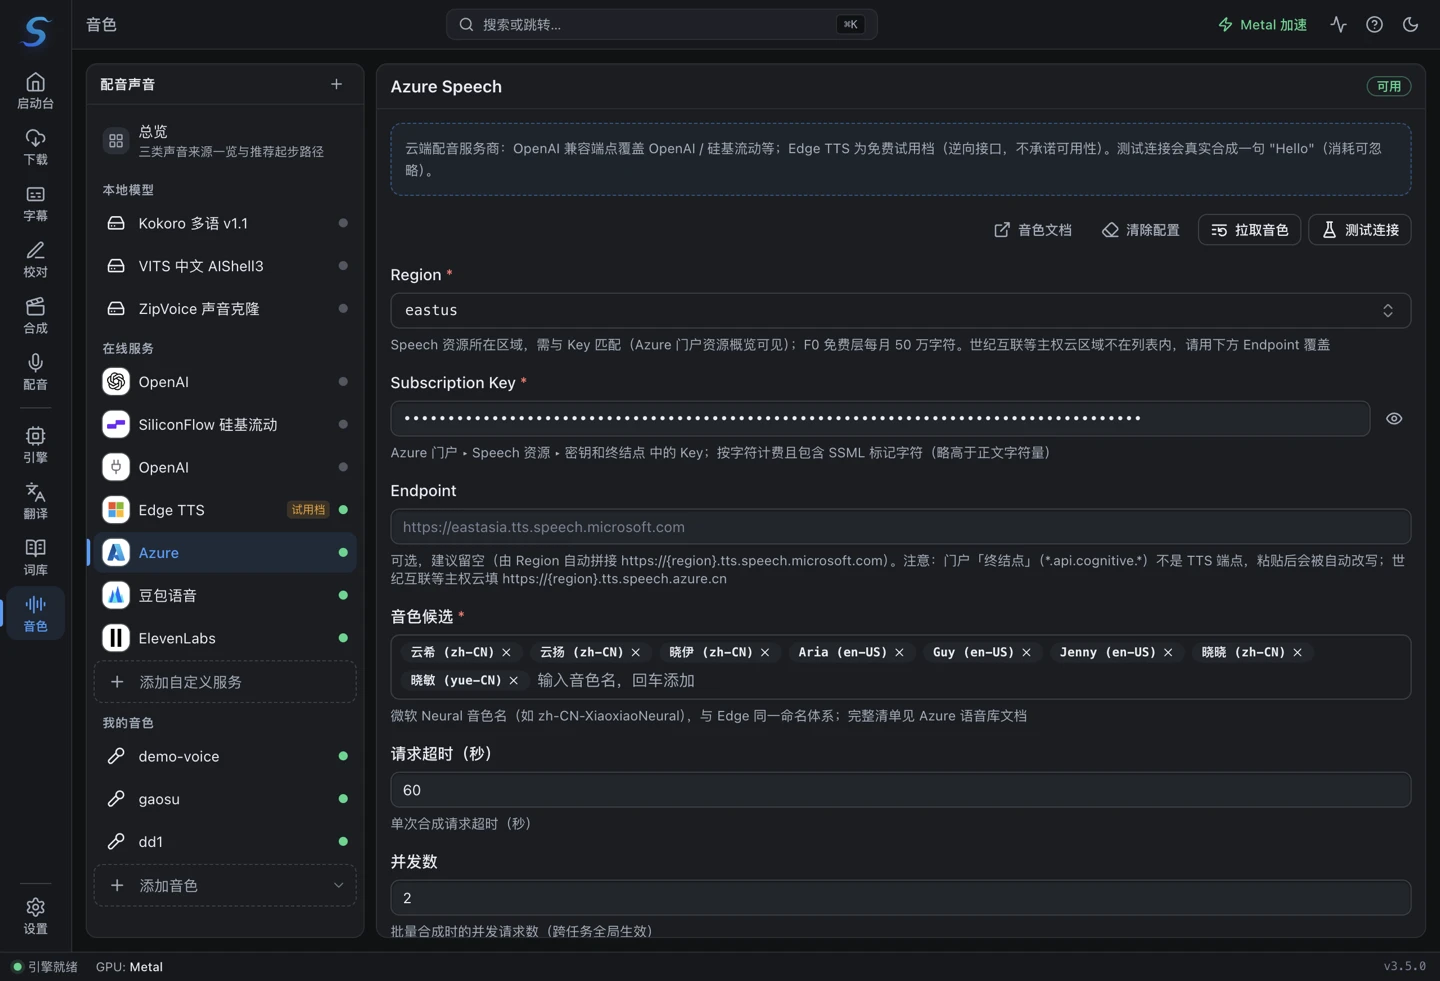Select Kokoro 多语 v1.1 local model
Screen dimensions: 1440x981
225,223
